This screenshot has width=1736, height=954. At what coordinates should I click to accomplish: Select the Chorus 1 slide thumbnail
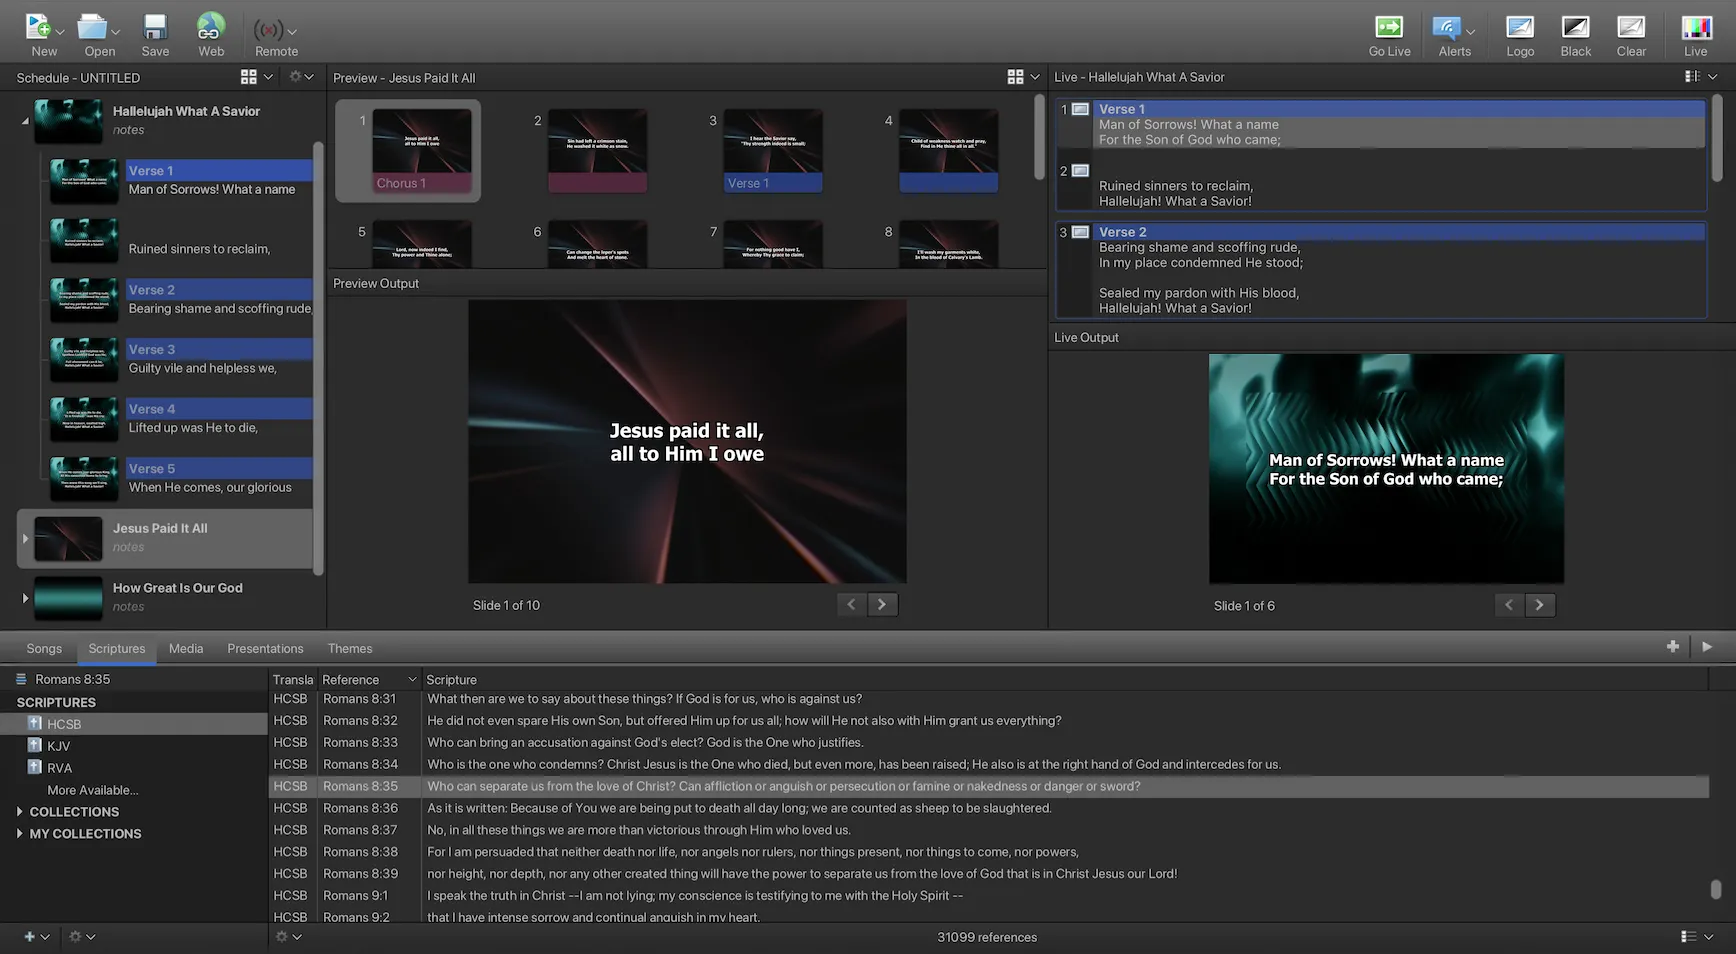[420, 150]
